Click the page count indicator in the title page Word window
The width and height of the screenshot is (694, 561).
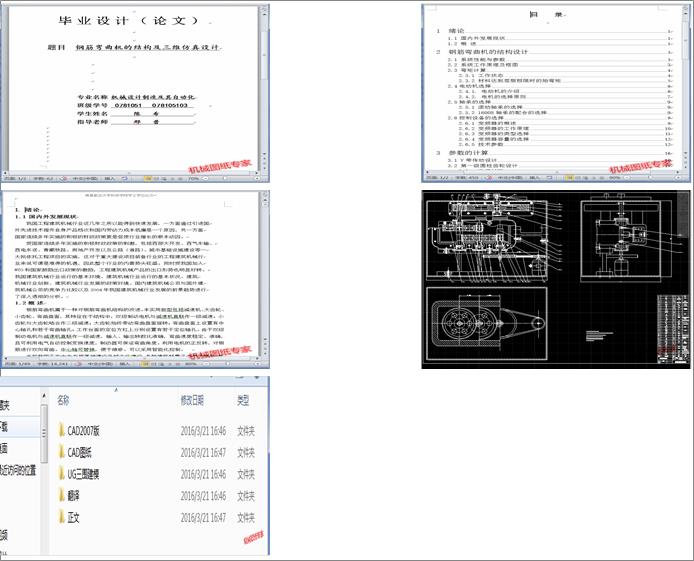coord(15,178)
